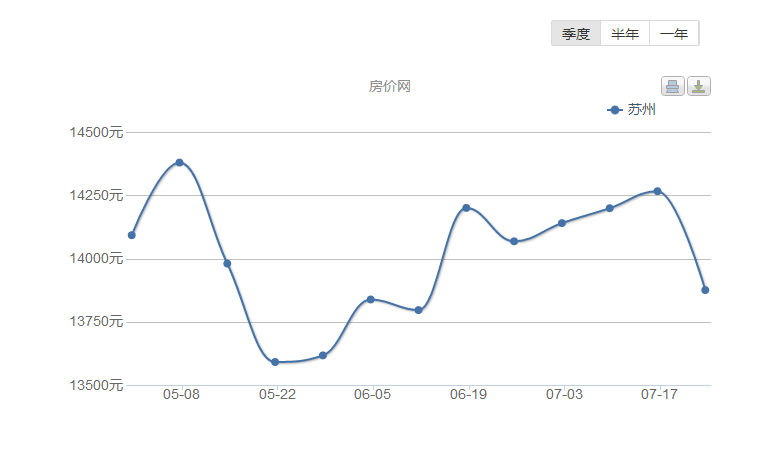Click the last data point on the line

coord(705,290)
